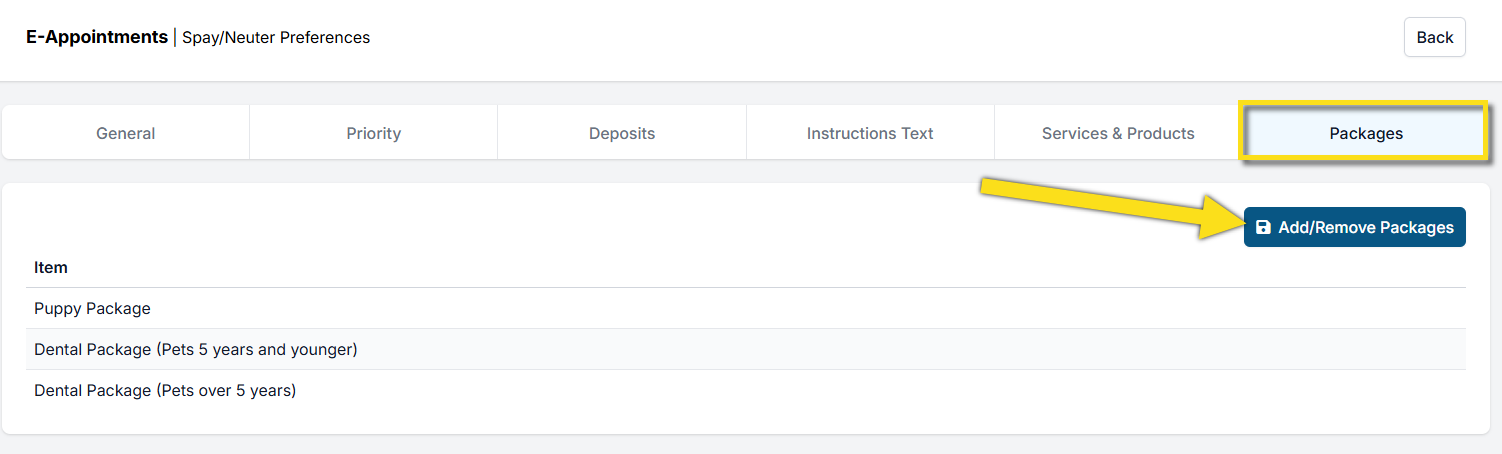Open the Priority tab

tap(373, 133)
